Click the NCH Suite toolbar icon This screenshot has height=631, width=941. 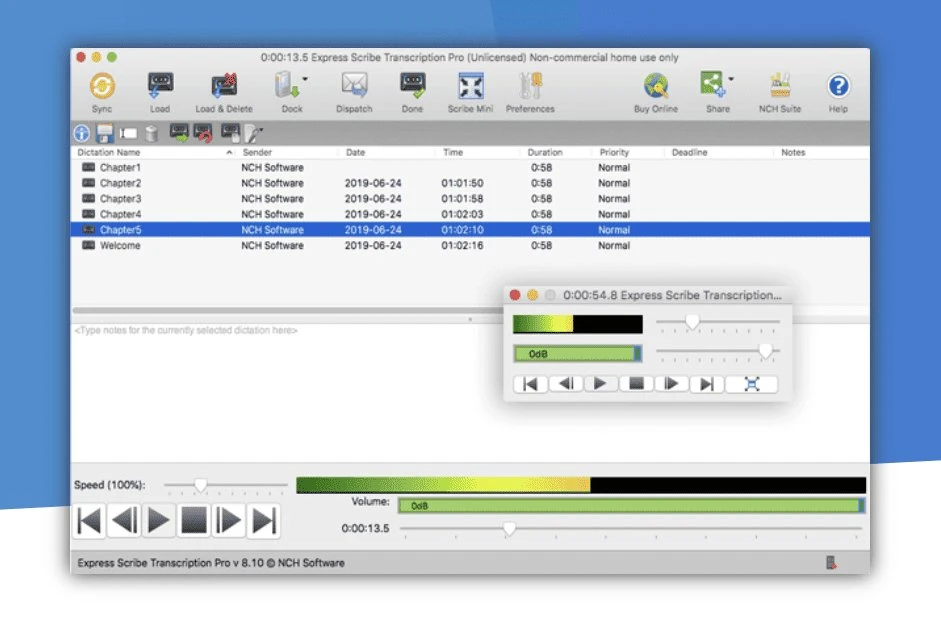pyautogui.click(x=778, y=88)
